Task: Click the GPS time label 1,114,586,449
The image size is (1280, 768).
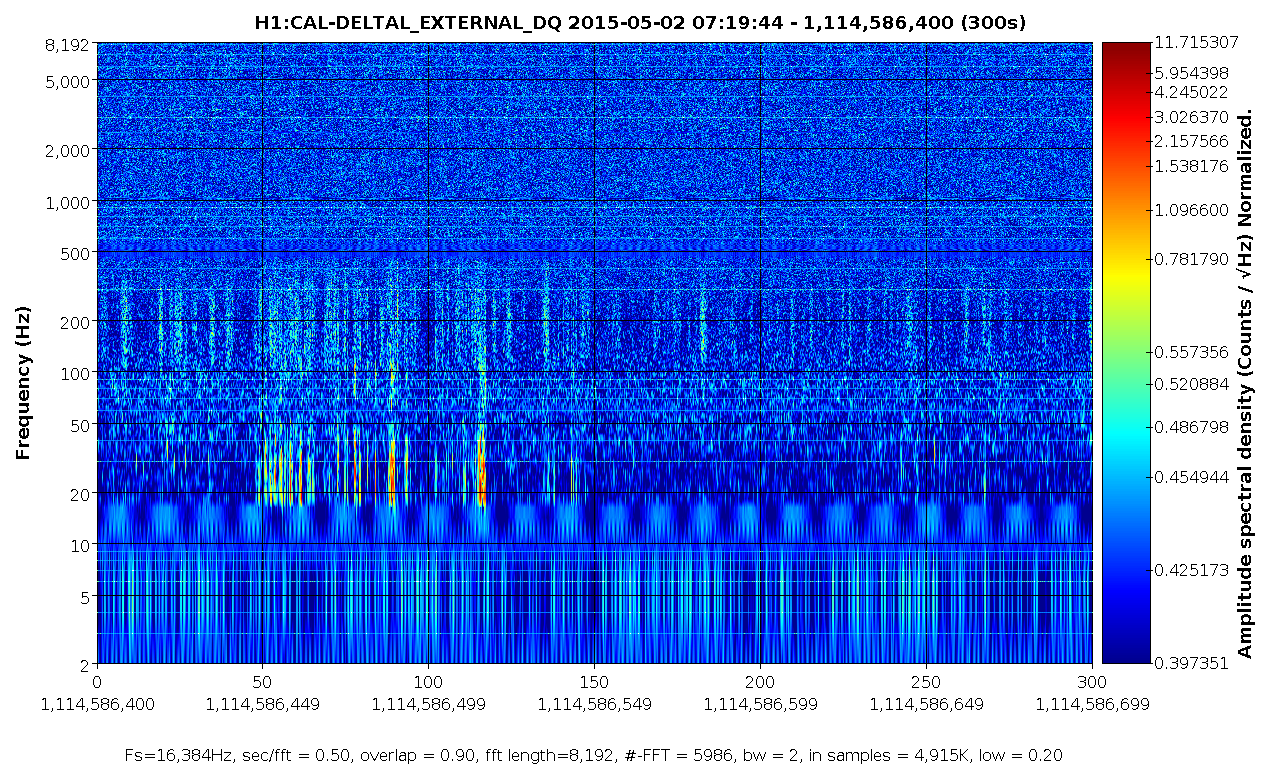Action: (x=264, y=704)
